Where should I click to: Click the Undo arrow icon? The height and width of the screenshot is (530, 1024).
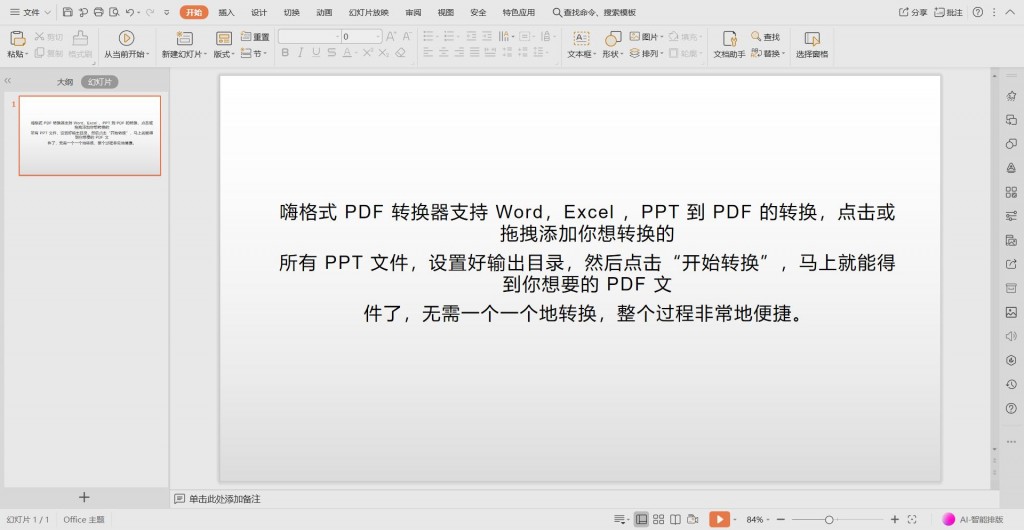click(x=130, y=12)
